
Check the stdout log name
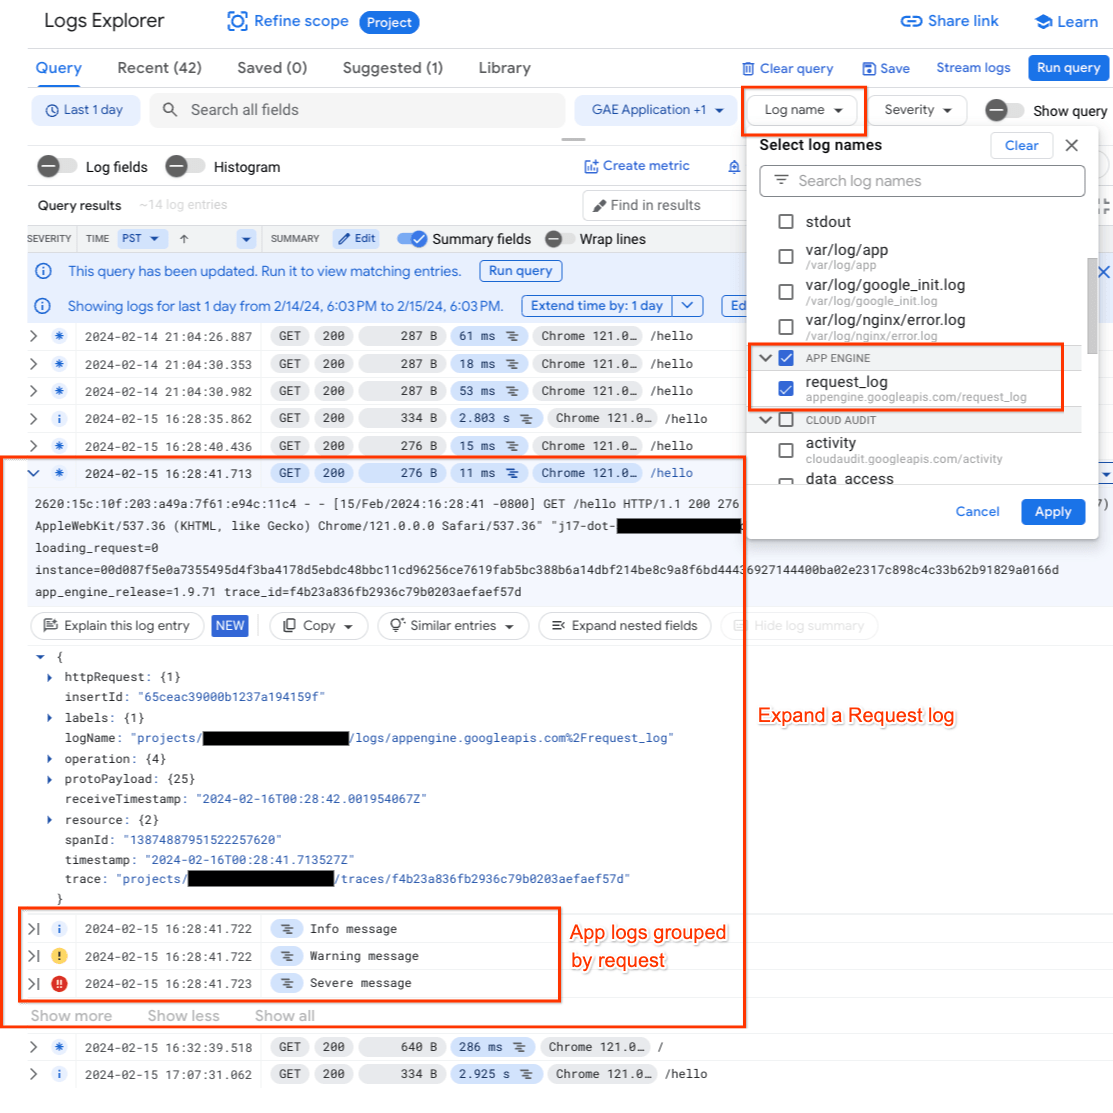[786, 221]
